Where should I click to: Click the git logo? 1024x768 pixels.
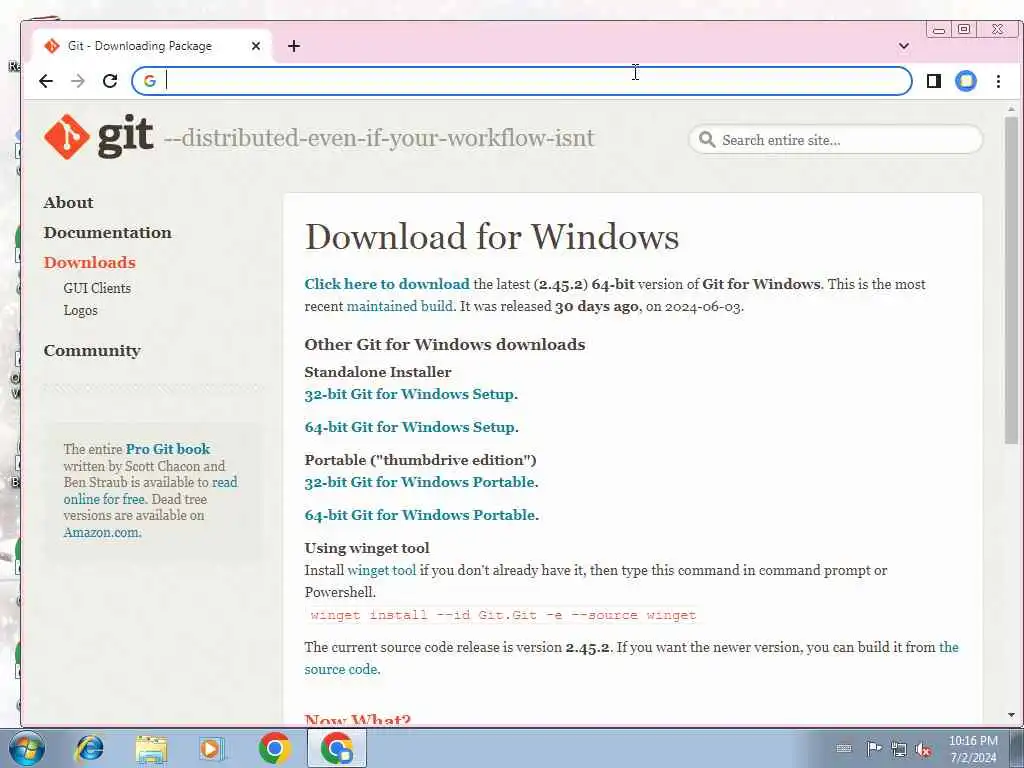click(x=99, y=136)
